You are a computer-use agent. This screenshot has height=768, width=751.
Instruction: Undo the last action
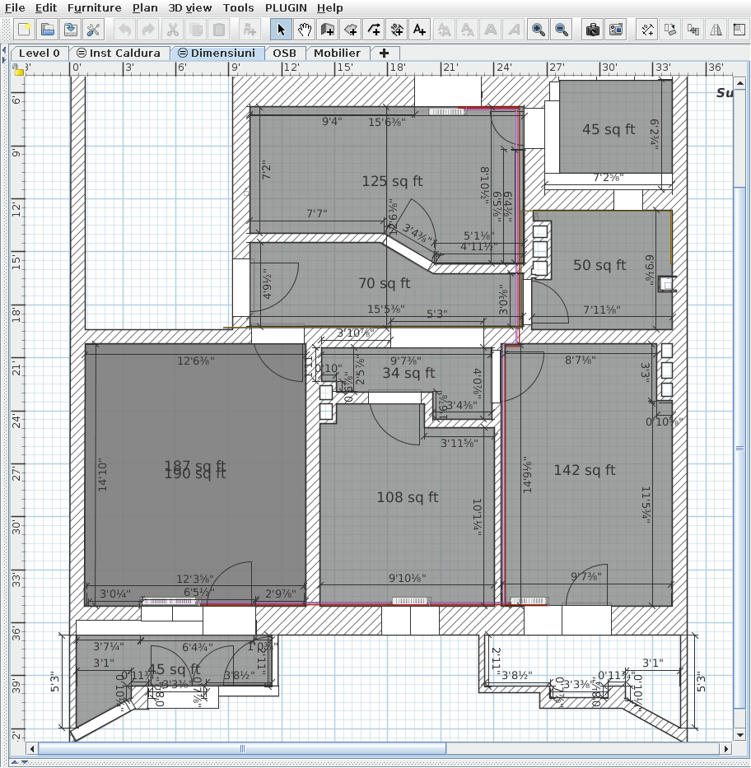pyautogui.click(x=125, y=30)
